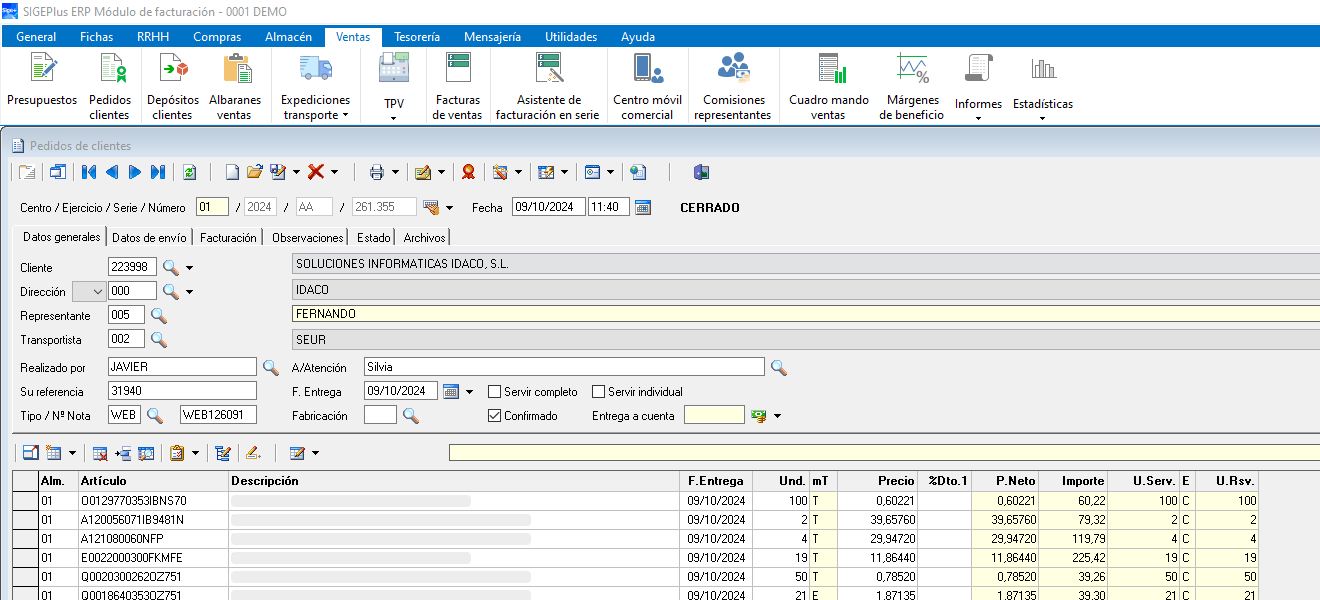Click Importe cell 225,42
The image size is (1320, 600).
point(1075,557)
